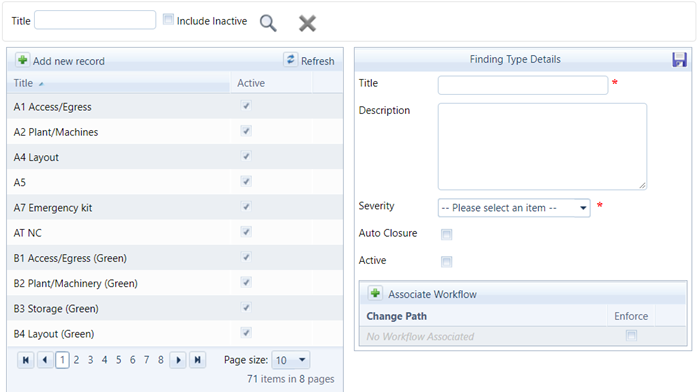Select the B2 Plant/Machinery (Green) row
The image size is (697, 392).
[175, 283]
